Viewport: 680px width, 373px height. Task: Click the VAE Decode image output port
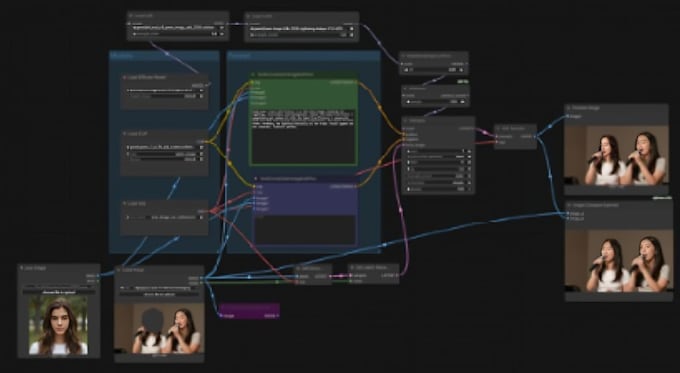click(534, 136)
